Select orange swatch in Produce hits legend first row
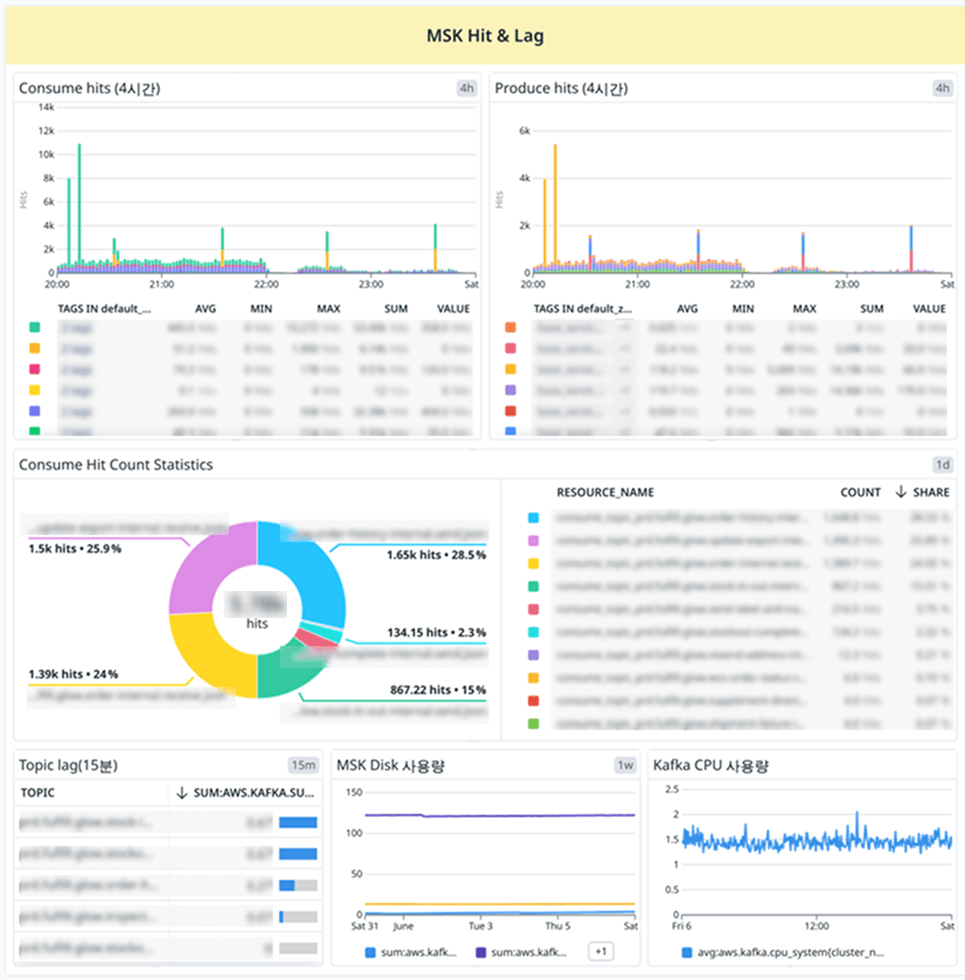965x980 pixels. click(511, 327)
